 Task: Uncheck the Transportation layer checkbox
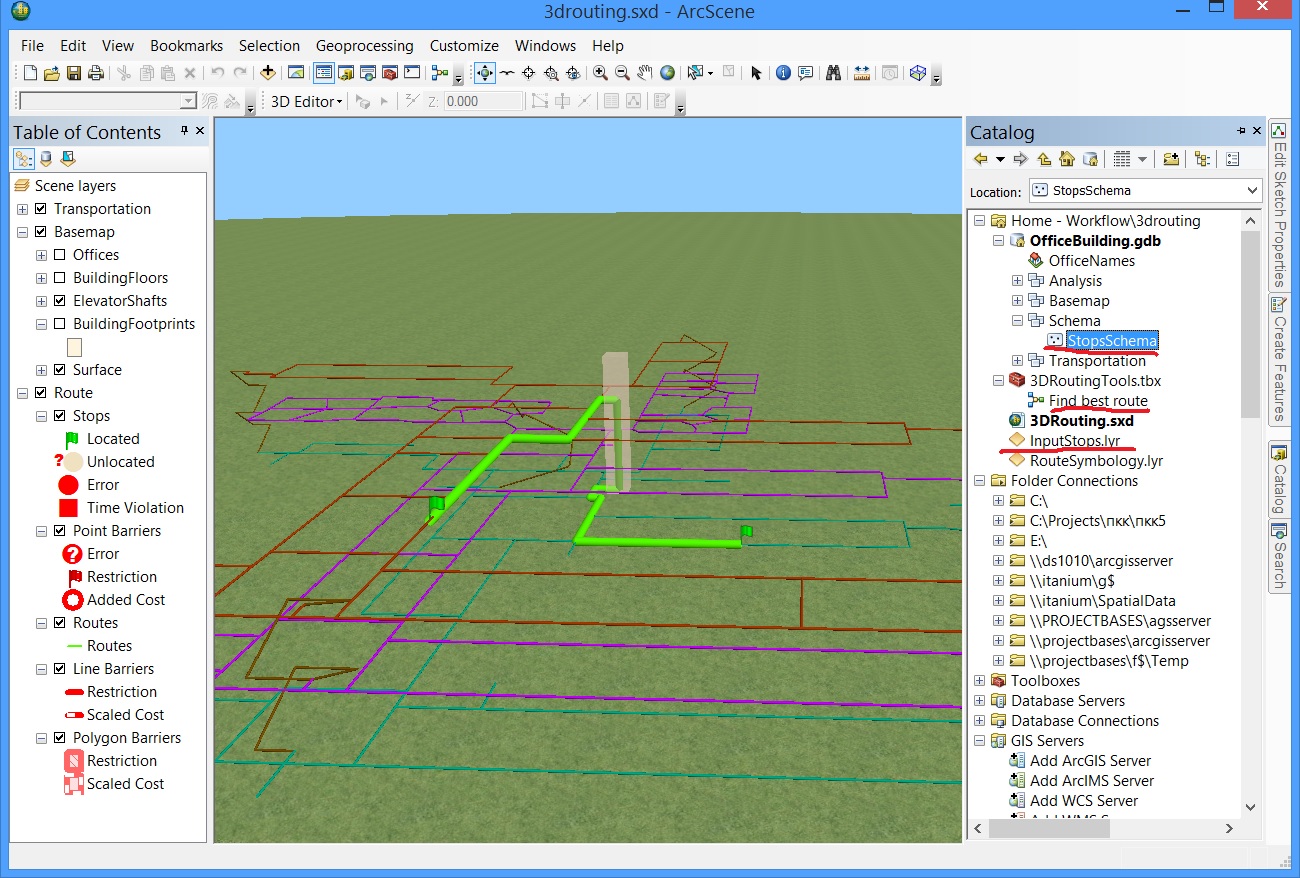tap(41, 209)
